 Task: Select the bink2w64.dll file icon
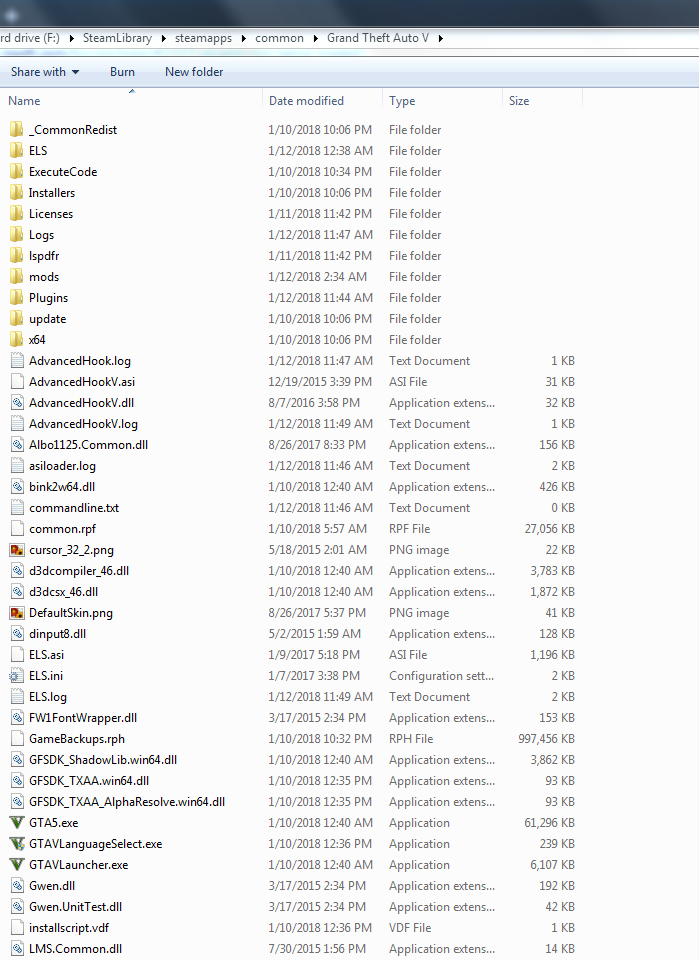pos(18,487)
